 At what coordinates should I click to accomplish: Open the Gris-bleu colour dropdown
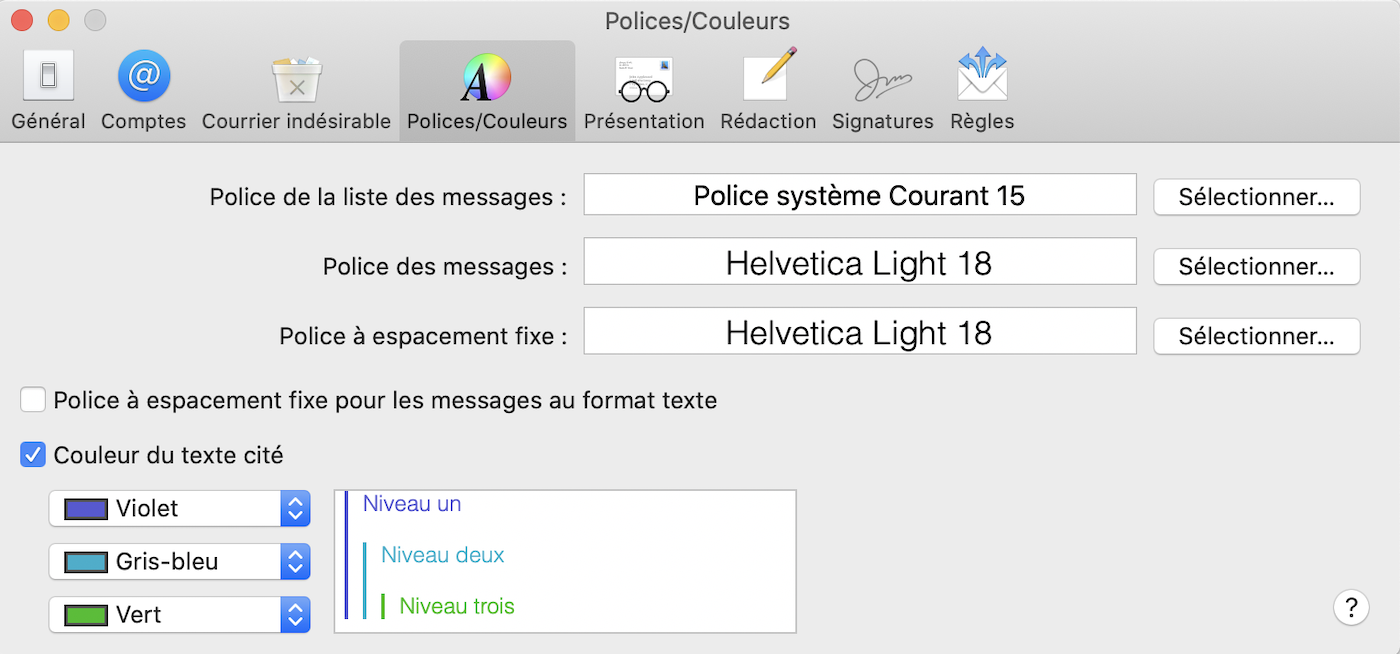(294, 561)
